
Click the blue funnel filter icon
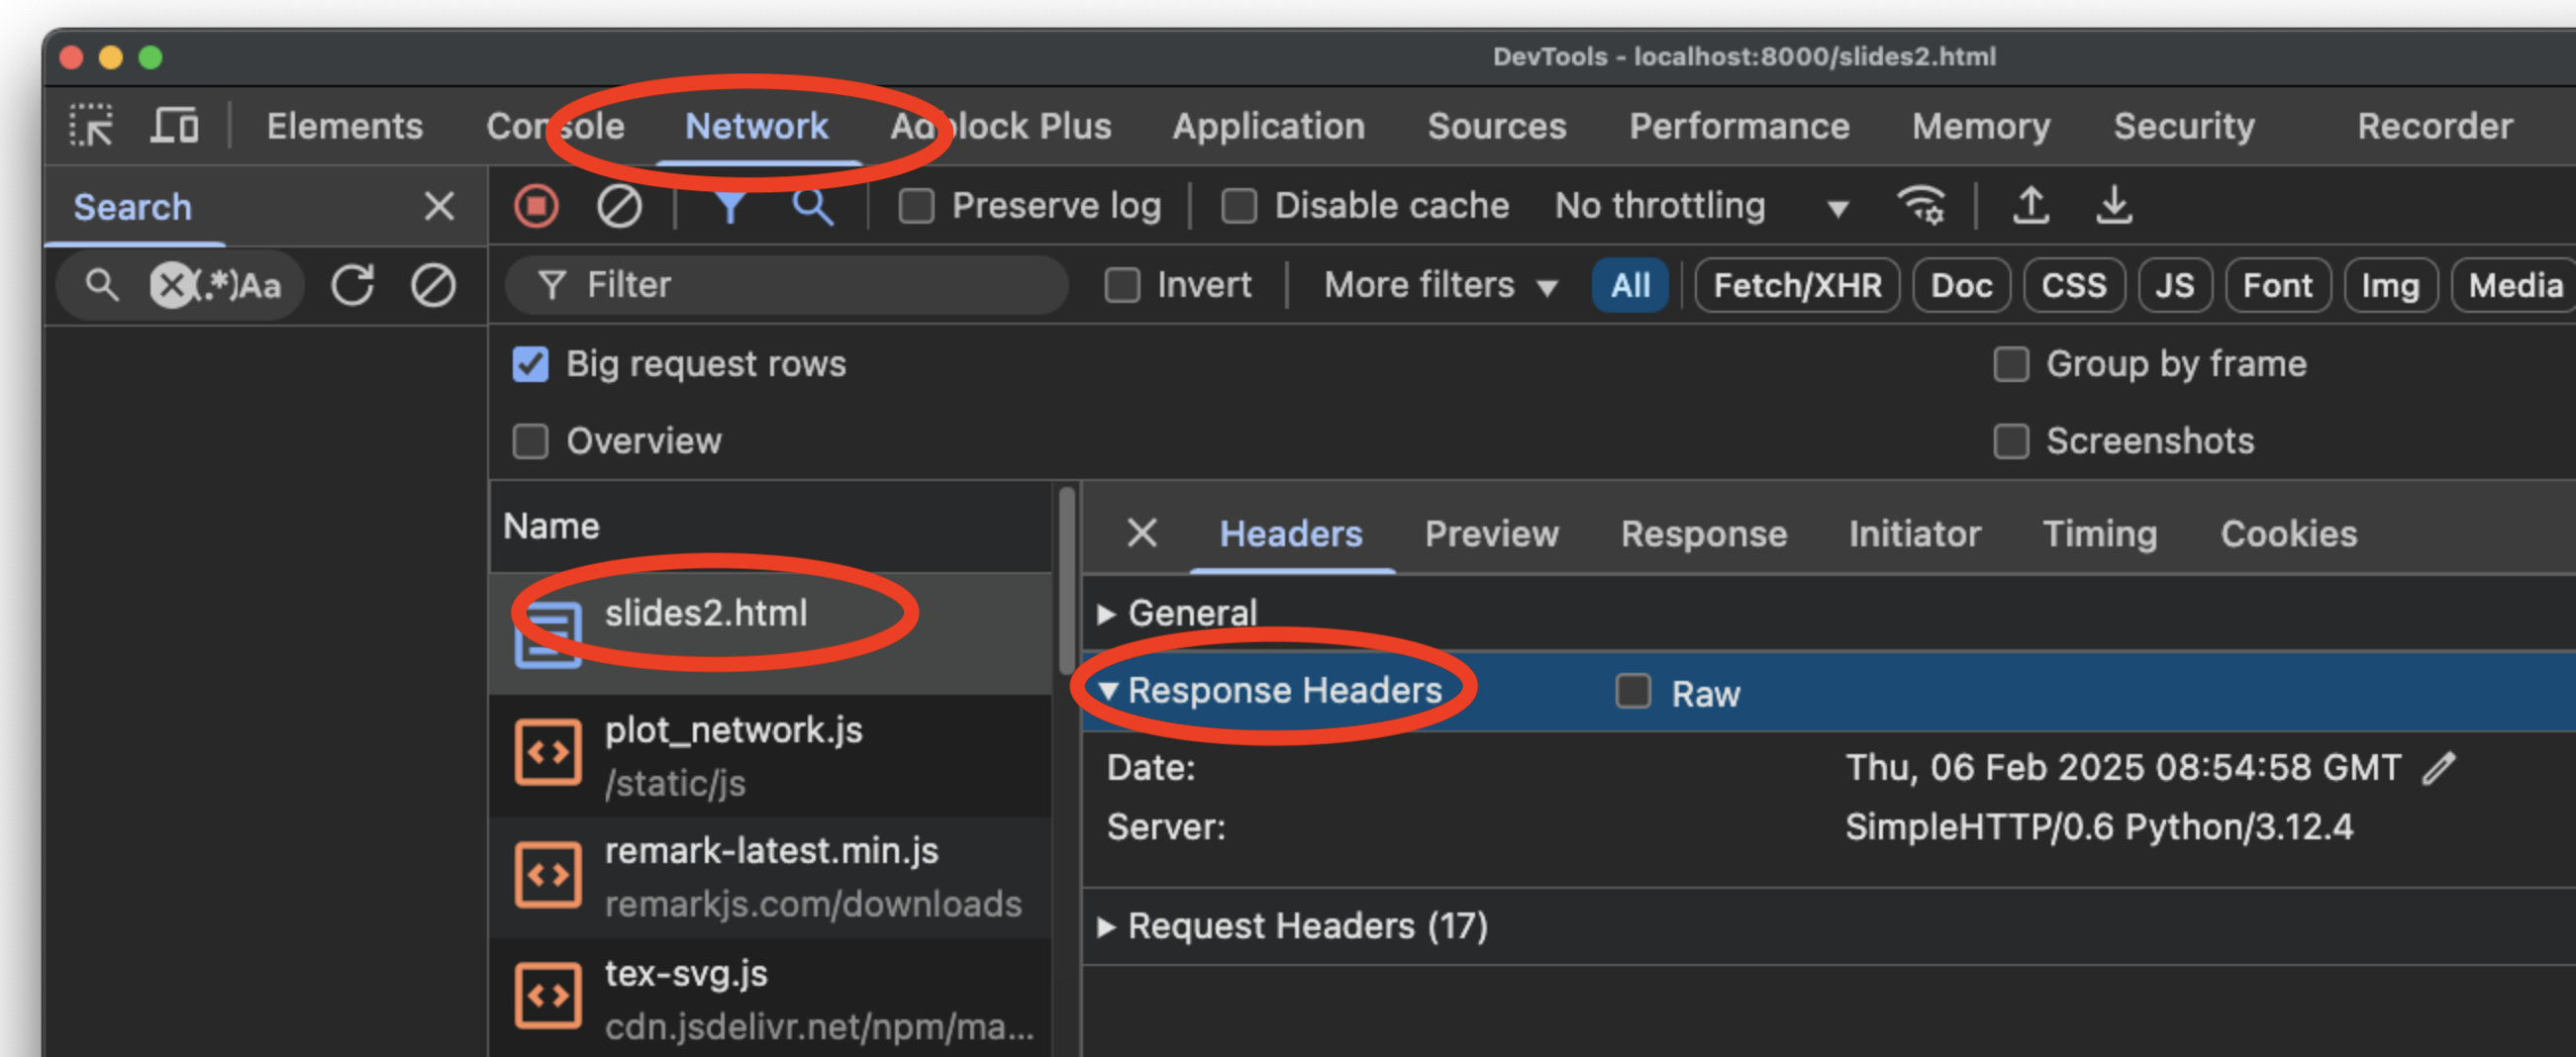(x=730, y=206)
